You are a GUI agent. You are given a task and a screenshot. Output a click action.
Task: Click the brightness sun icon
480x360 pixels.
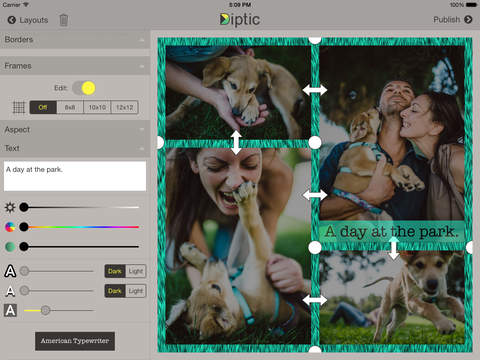click(10, 207)
